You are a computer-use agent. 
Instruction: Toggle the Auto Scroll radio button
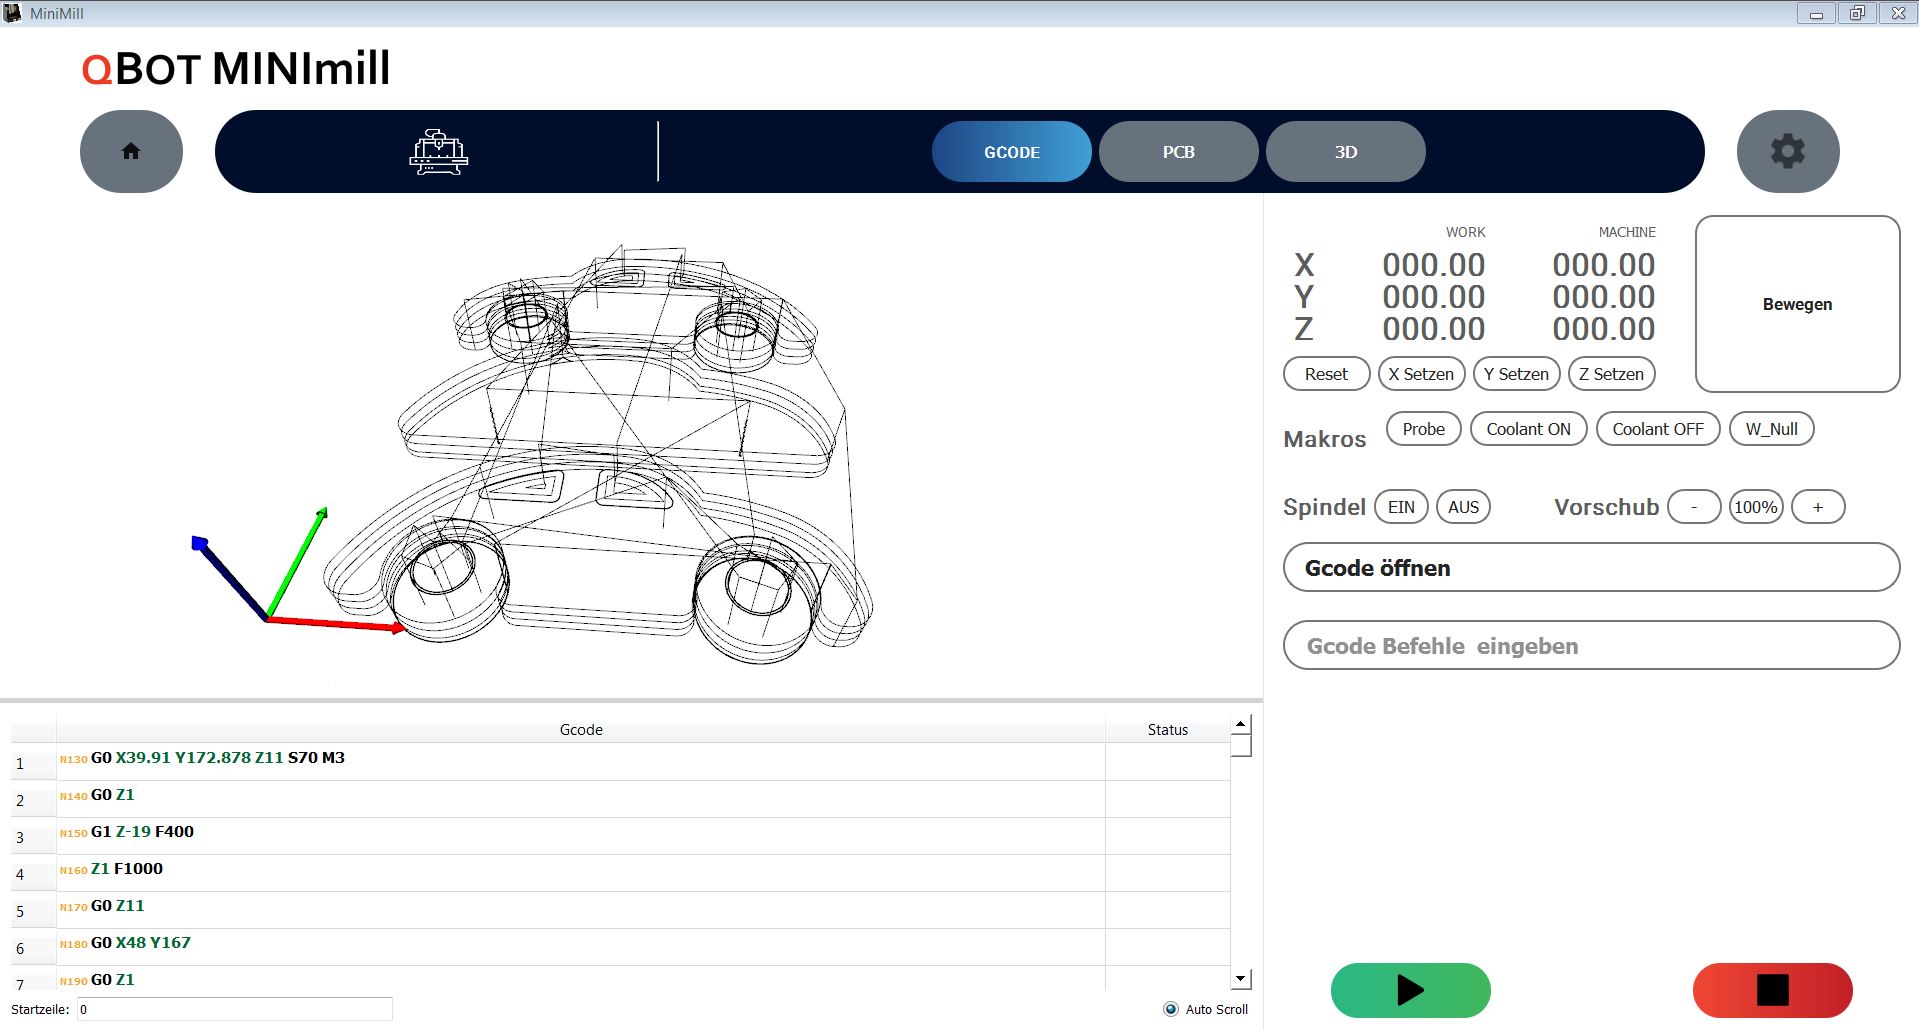pyautogui.click(x=1171, y=1009)
